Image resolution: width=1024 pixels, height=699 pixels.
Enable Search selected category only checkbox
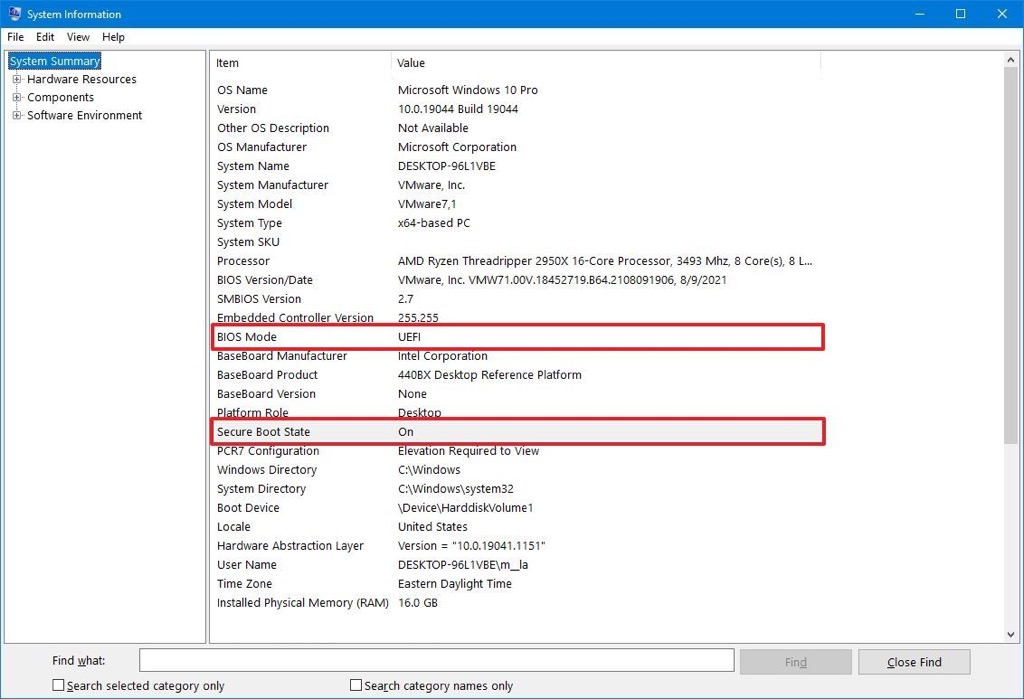coord(59,685)
